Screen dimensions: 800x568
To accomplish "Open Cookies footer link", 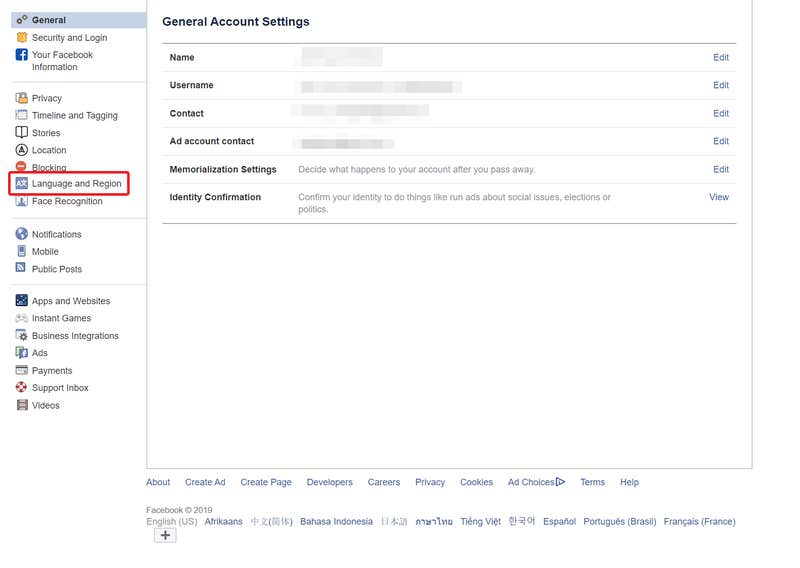I will (x=477, y=482).
